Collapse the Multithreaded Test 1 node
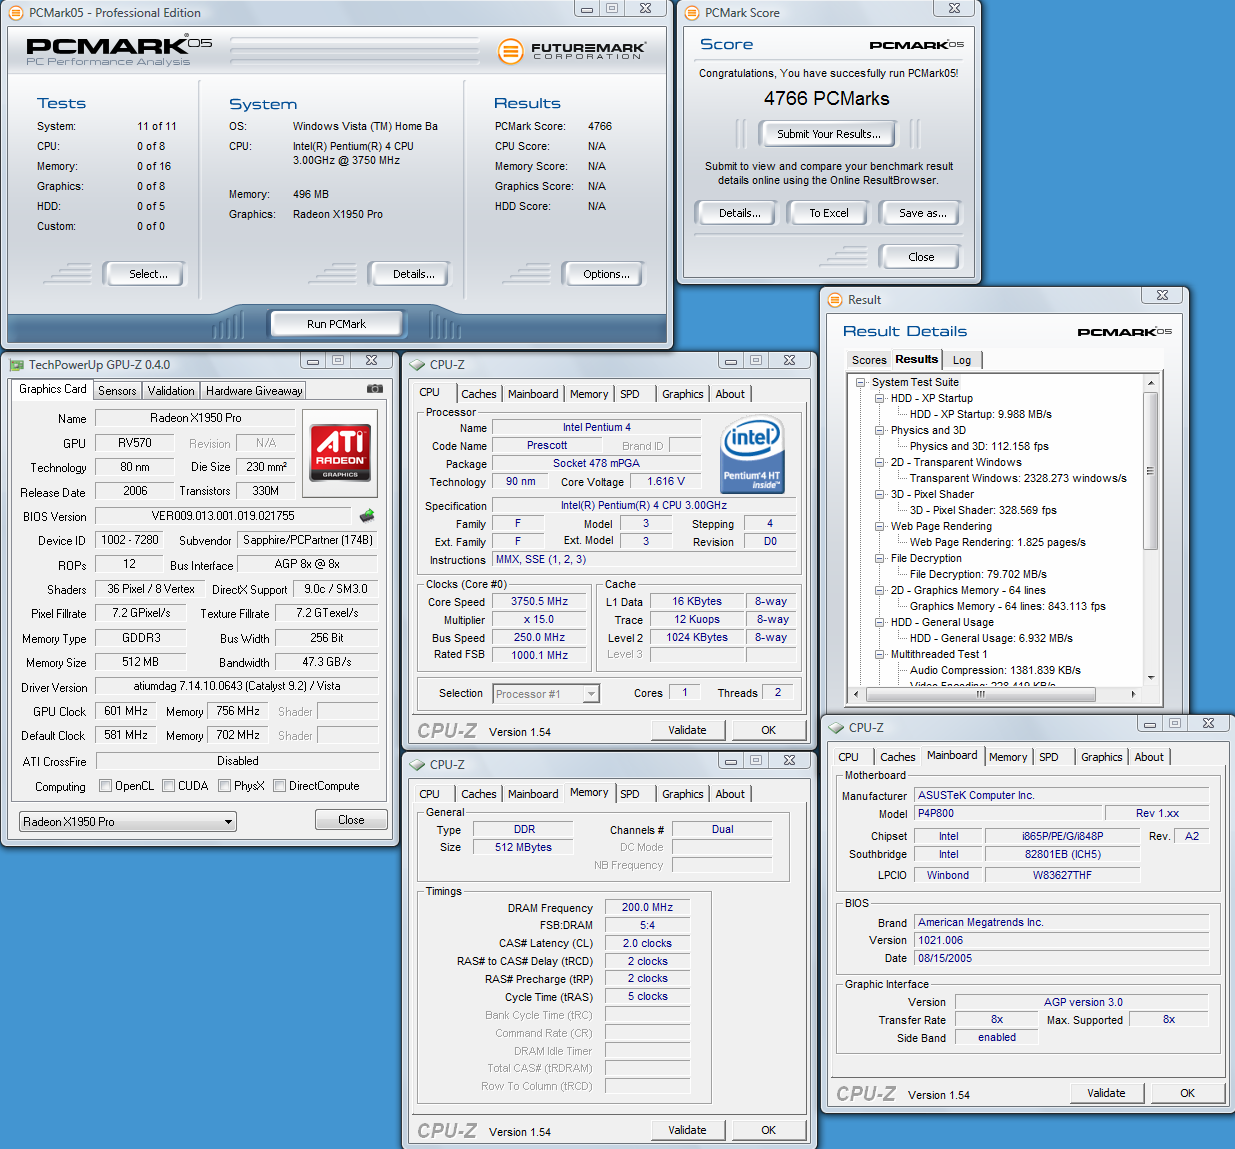This screenshot has width=1235, height=1149. coord(880,654)
